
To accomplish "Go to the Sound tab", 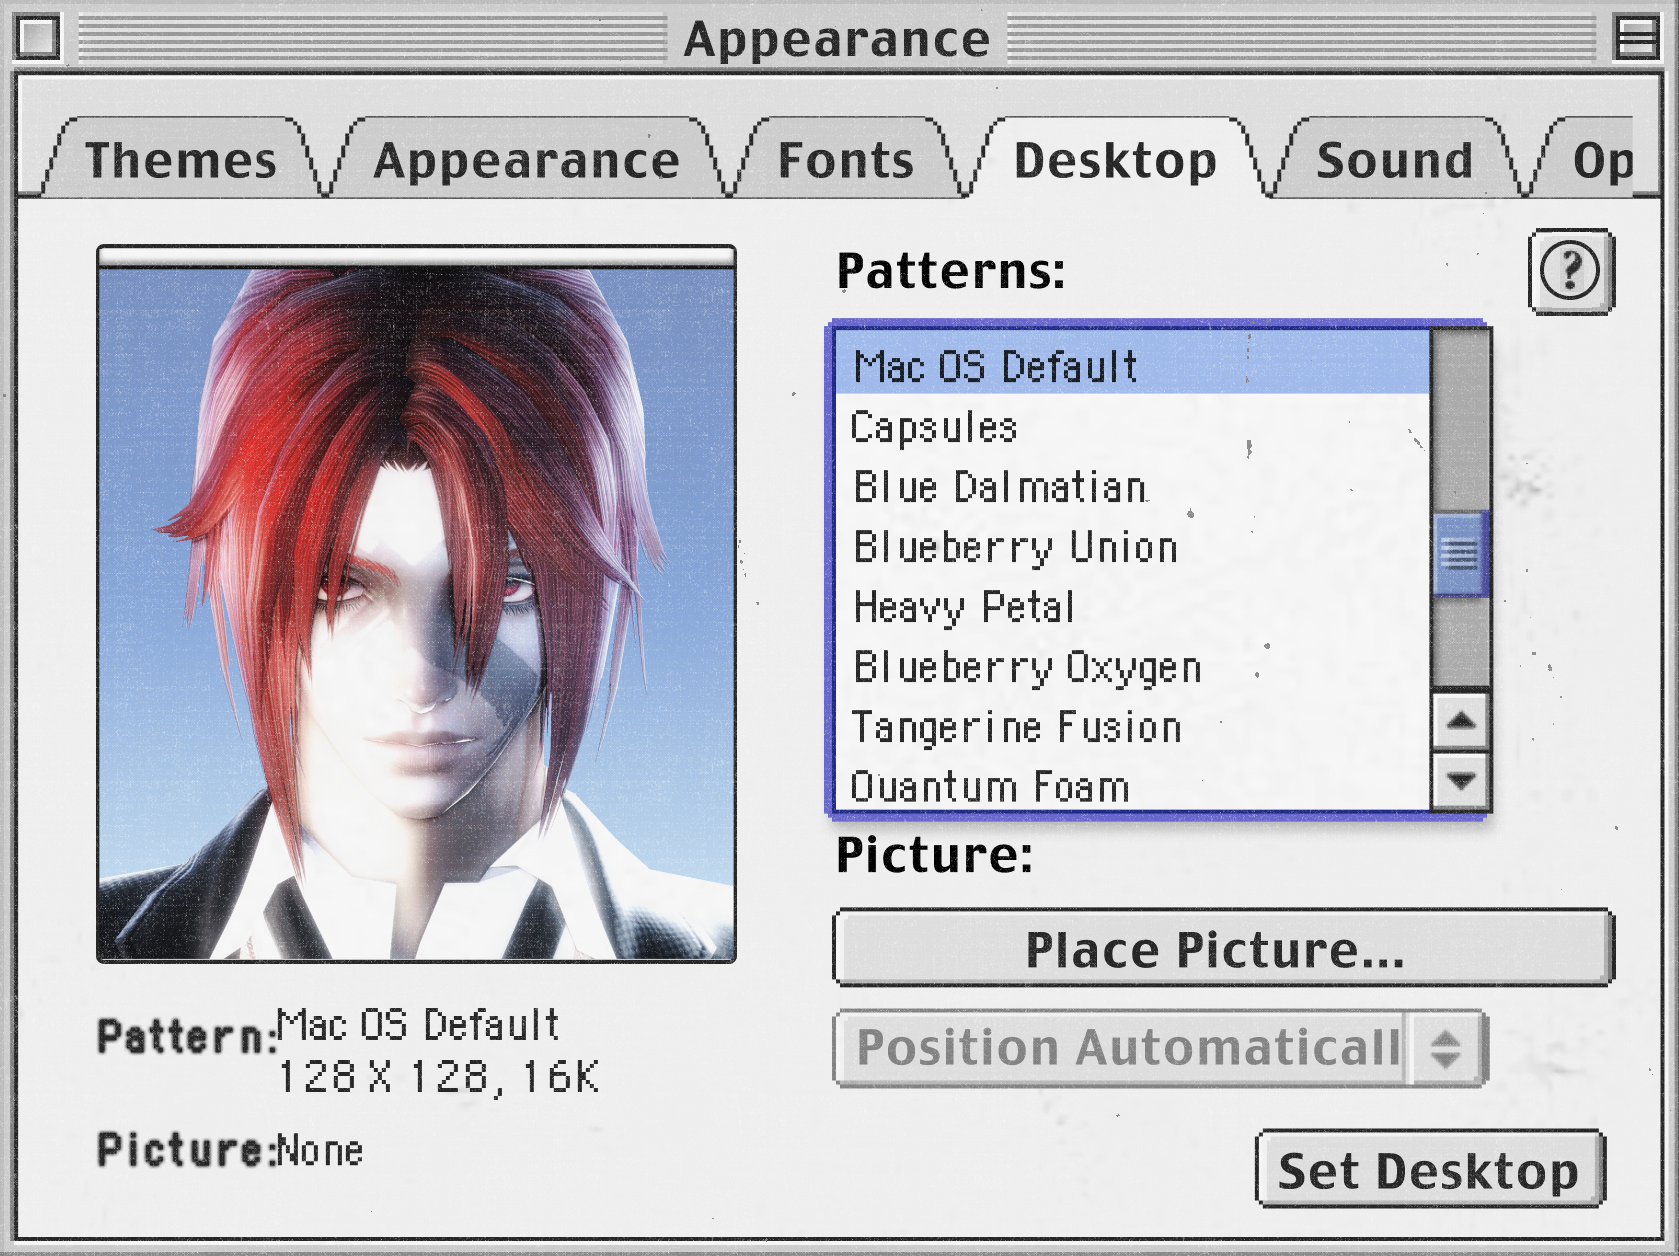I will pyautogui.click(x=1395, y=160).
